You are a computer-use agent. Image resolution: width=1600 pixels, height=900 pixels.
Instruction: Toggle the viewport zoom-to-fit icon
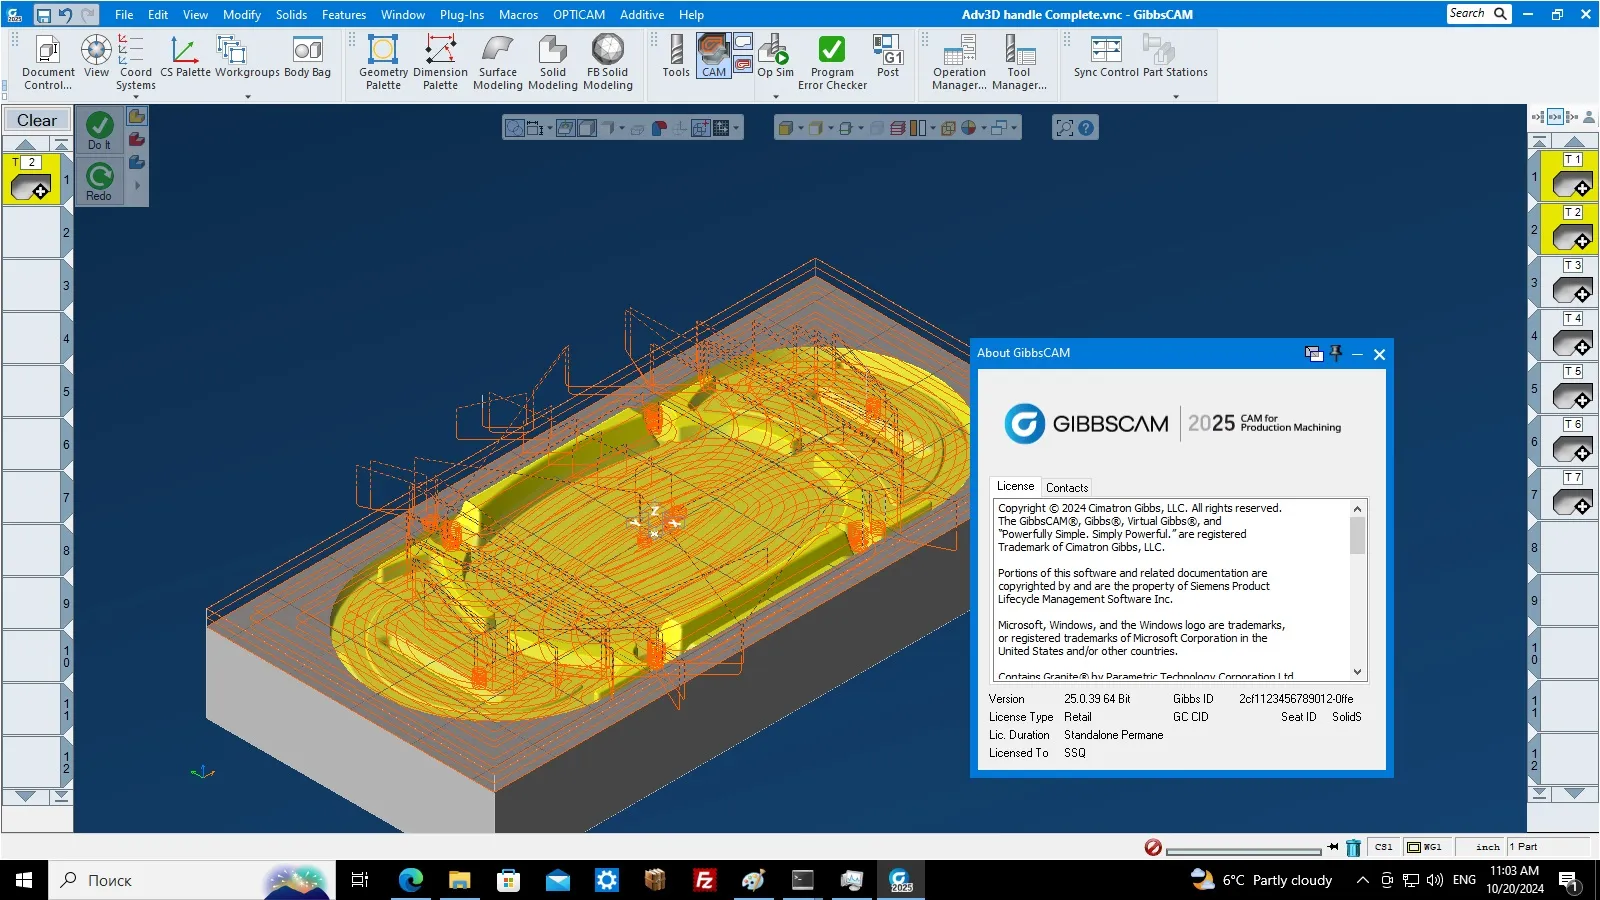(1065, 128)
